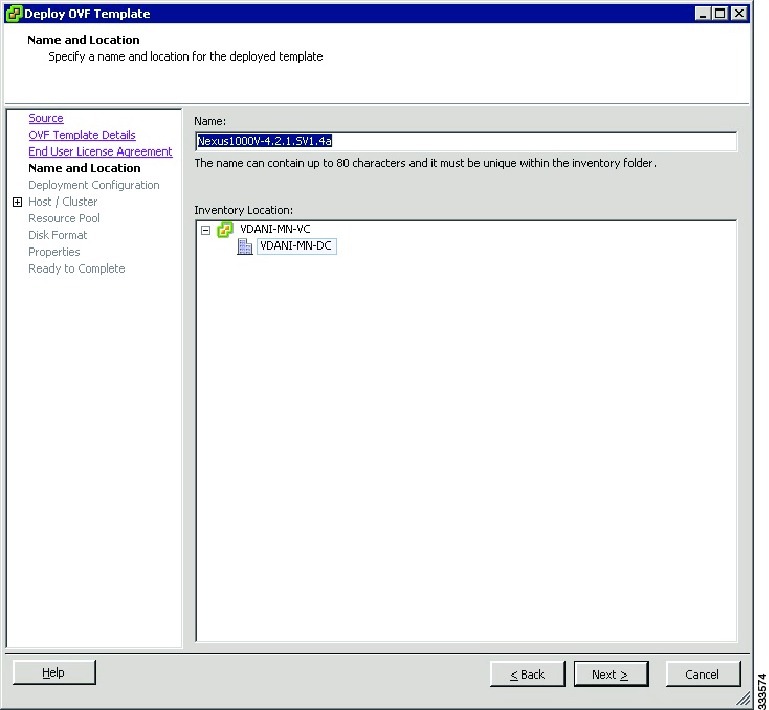Click the Host / Cluster step label
This screenshot has height=710, width=769.
click(63, 202)
